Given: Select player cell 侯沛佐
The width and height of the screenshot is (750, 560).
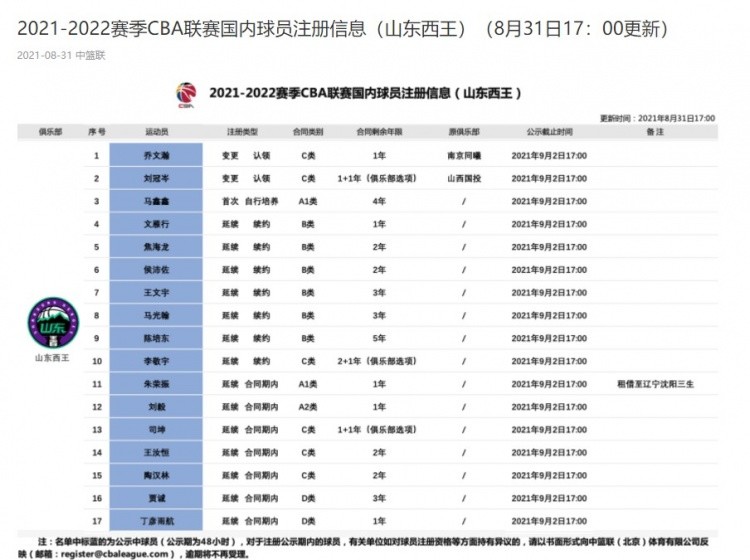Looking at the screenshot, I should point(156,270).
